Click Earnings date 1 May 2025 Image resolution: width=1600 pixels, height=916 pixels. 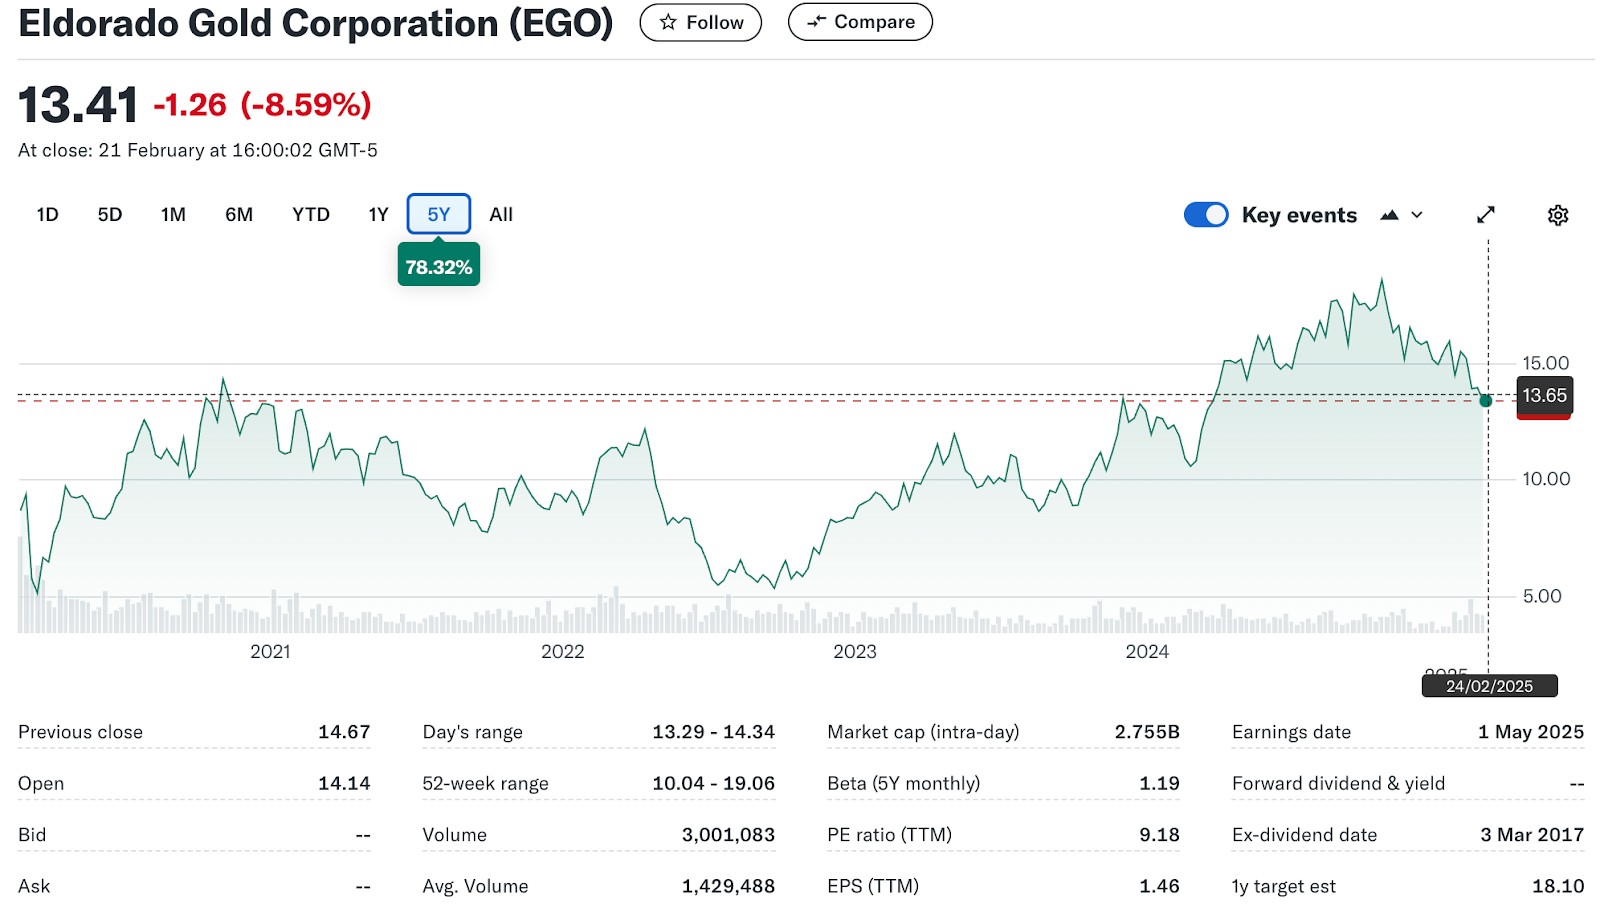tap(1531, 732)
